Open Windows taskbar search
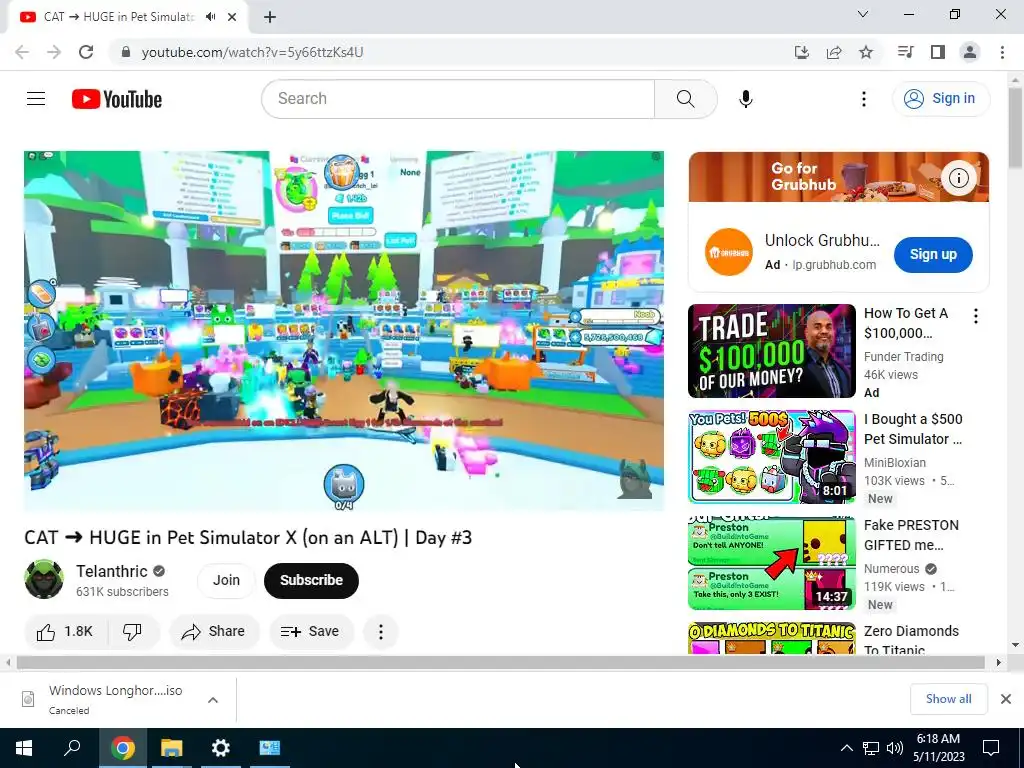The image size is (1024, 768). pyautogui.click(x=72, y=748)
